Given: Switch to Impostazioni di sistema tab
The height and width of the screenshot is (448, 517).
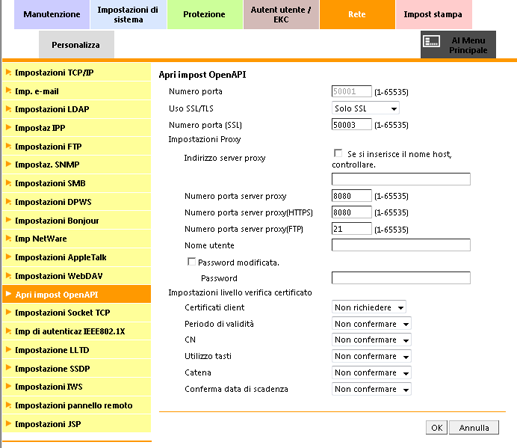Looking at the screenshot, I should click(x=128, y=14).
